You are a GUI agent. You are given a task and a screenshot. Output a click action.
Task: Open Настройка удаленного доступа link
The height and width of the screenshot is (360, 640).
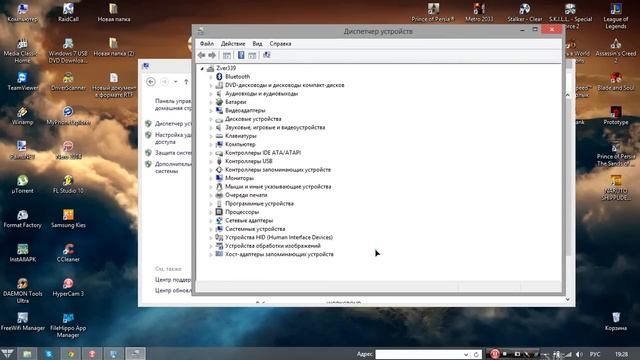tap(173, 138)
